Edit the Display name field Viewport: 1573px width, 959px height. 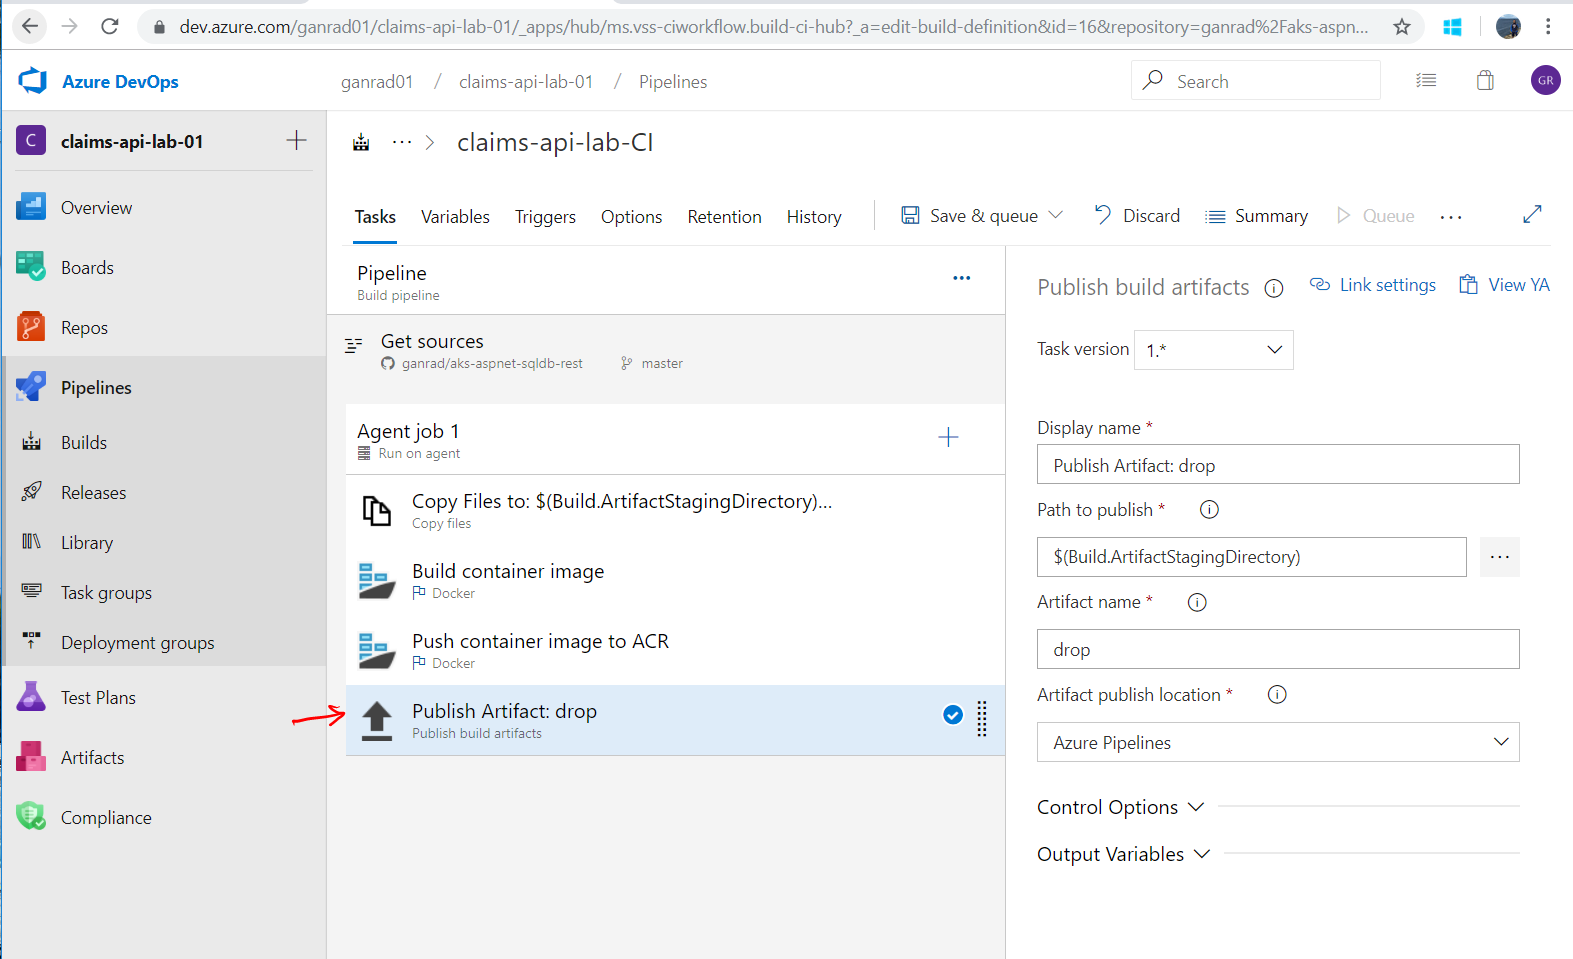tap(1278, 465)
